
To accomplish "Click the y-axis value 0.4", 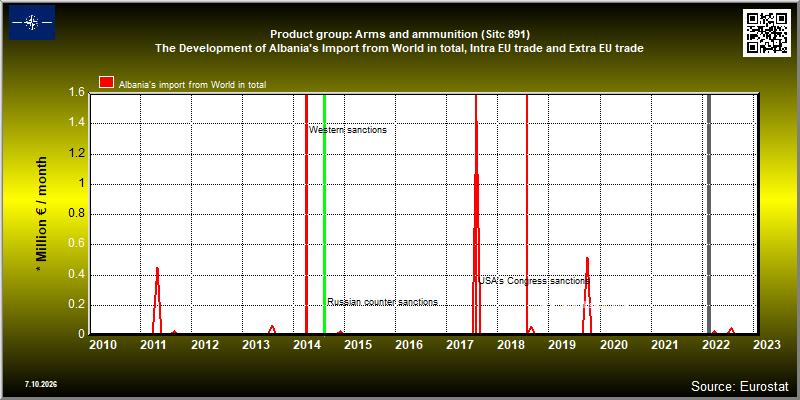I will tap(77, 275).
